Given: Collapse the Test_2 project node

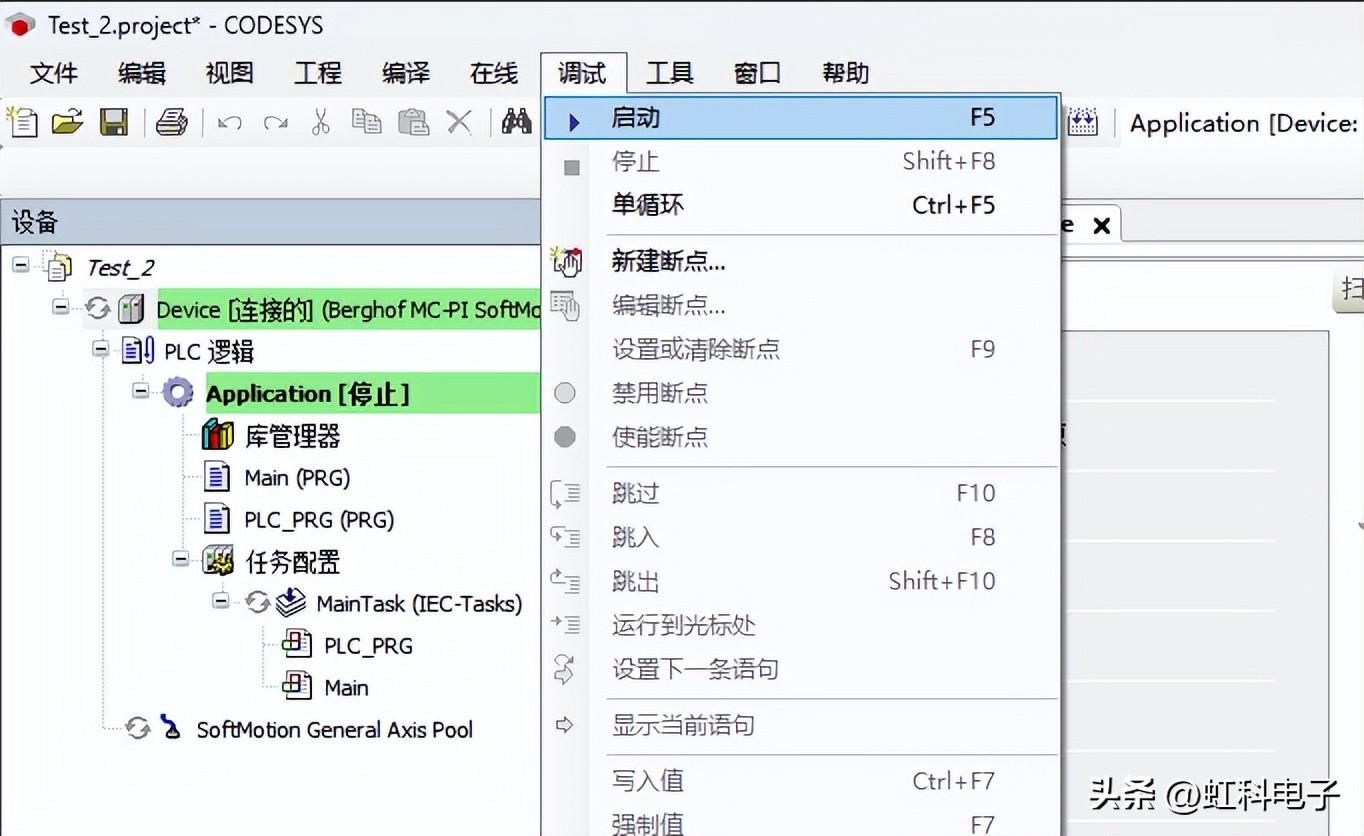Looking at the screenshot, I should (21, 266).
